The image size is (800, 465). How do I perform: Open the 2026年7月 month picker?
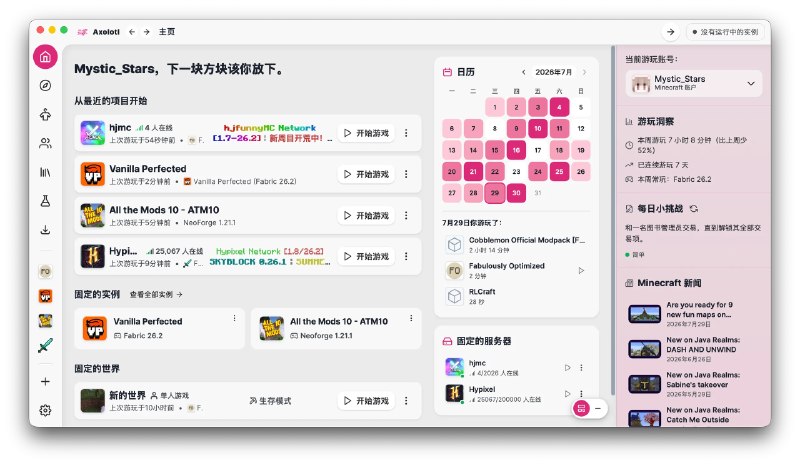tap(554, 72)
